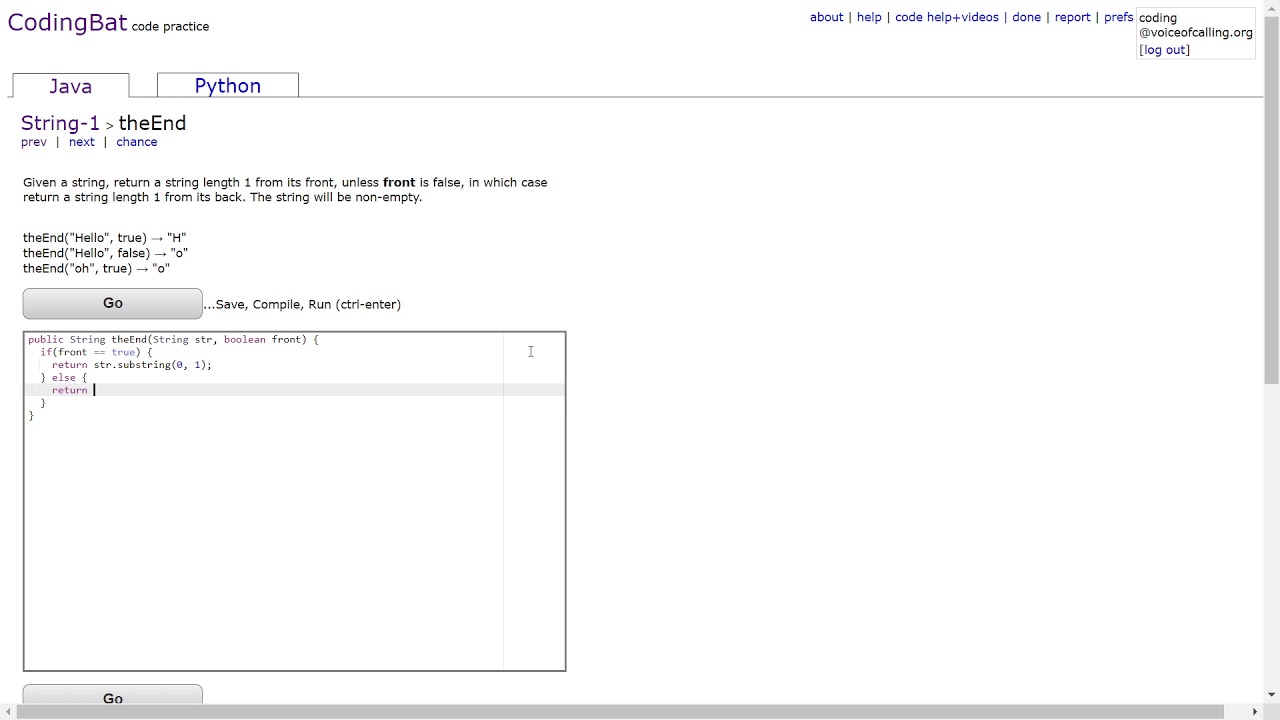Click the bottom Go button below editor
This screenshot has width=1280, height=720.
click(113, 697)
